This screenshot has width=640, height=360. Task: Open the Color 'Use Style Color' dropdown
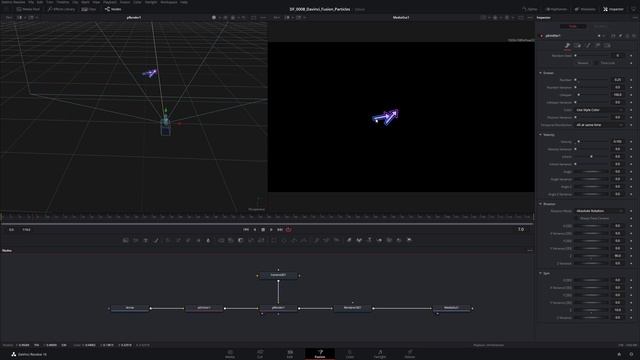click(x=599, y=110)
